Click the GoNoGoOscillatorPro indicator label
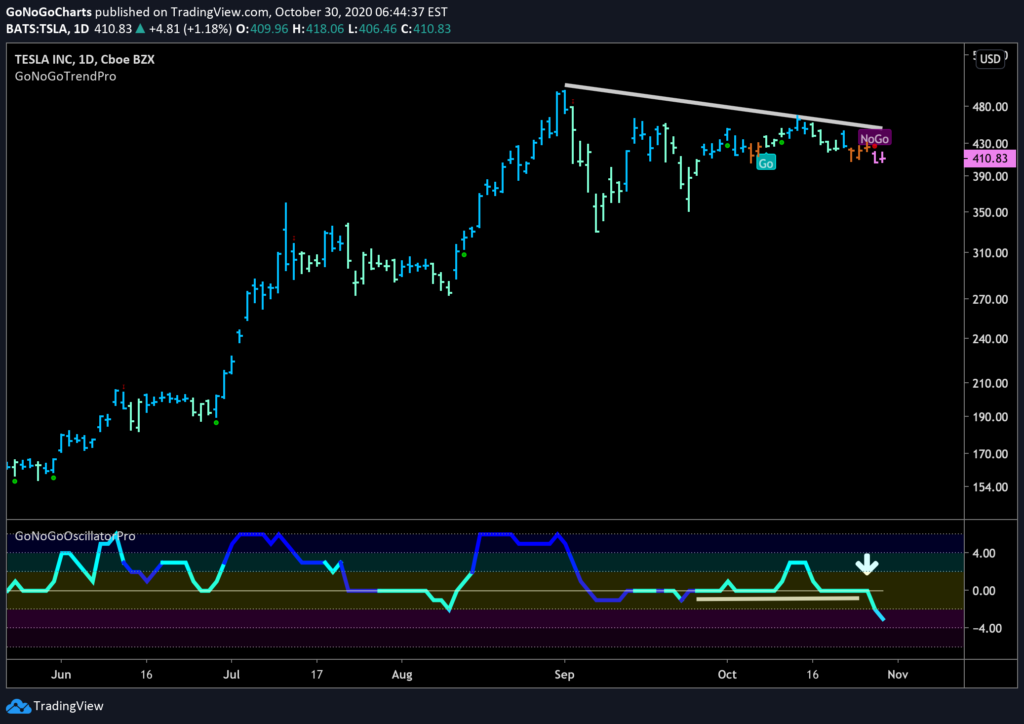The width and height of the screenshot is (1024, 724). [x=75, y=536]
